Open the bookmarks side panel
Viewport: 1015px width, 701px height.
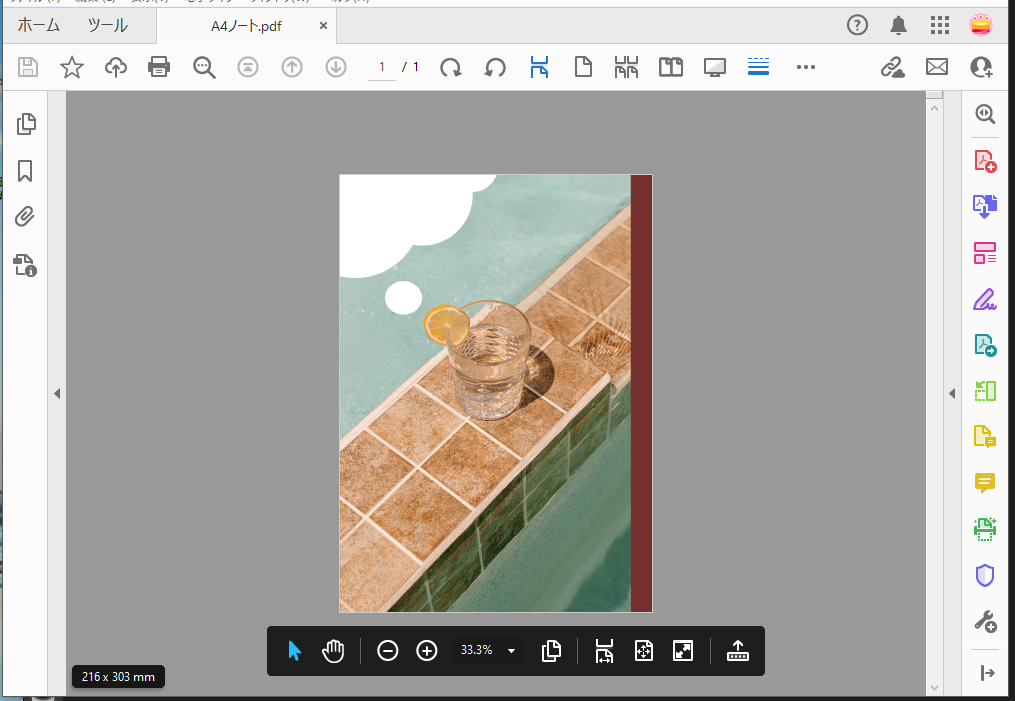26,171
